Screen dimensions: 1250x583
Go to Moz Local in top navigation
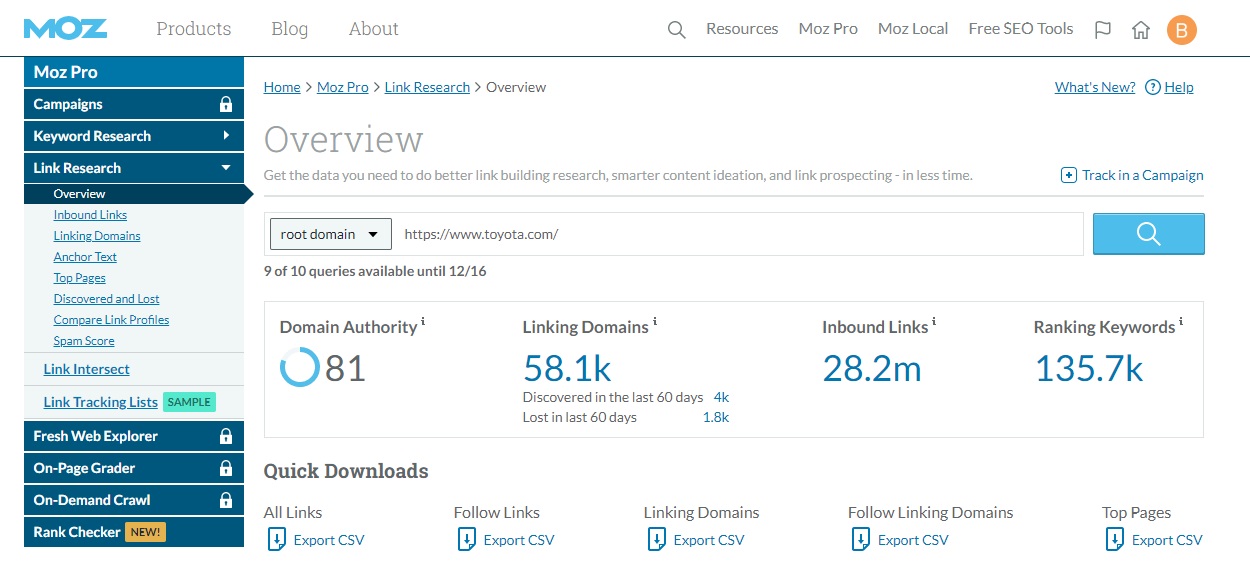(913, 29)
